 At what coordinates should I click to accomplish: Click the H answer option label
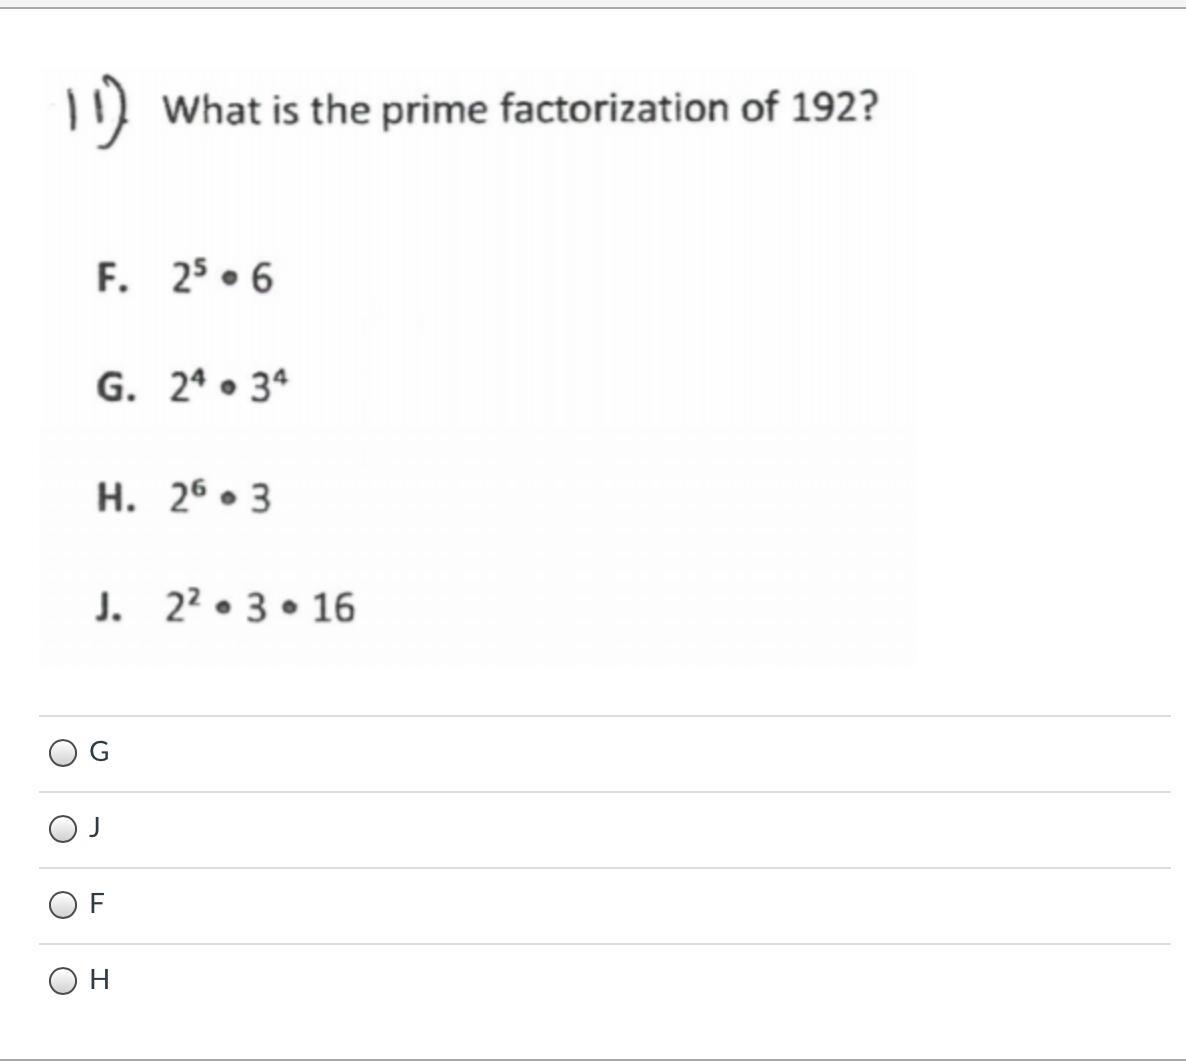coord(99,980)
